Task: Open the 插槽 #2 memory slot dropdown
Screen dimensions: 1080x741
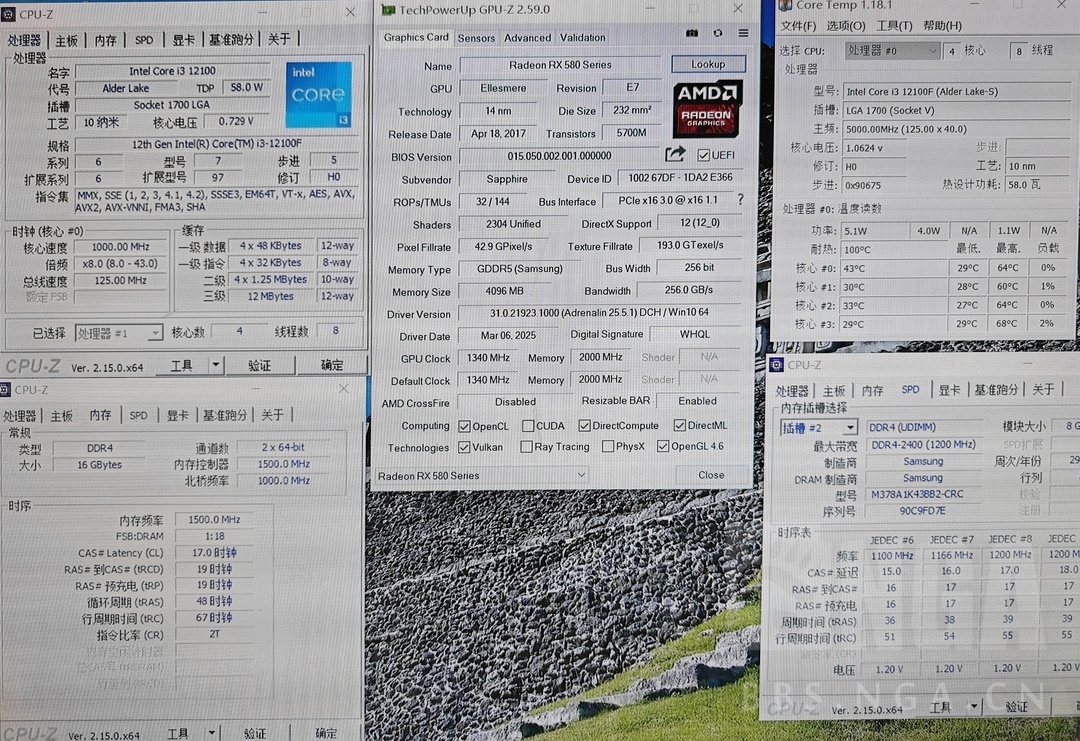Action: [819, 427]
